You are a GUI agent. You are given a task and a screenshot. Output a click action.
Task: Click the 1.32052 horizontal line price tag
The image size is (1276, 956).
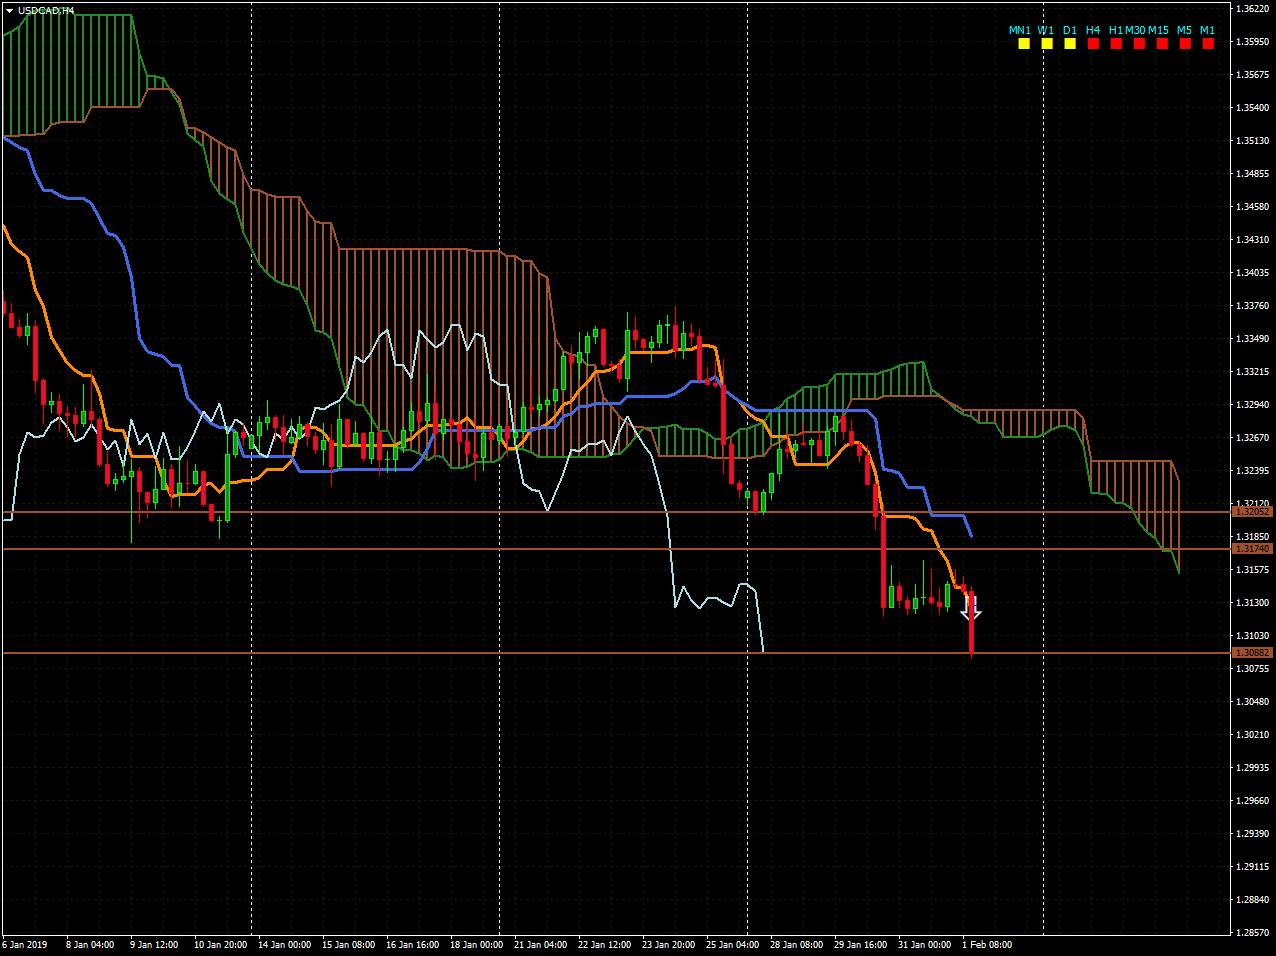click(x=1252, y=512)
